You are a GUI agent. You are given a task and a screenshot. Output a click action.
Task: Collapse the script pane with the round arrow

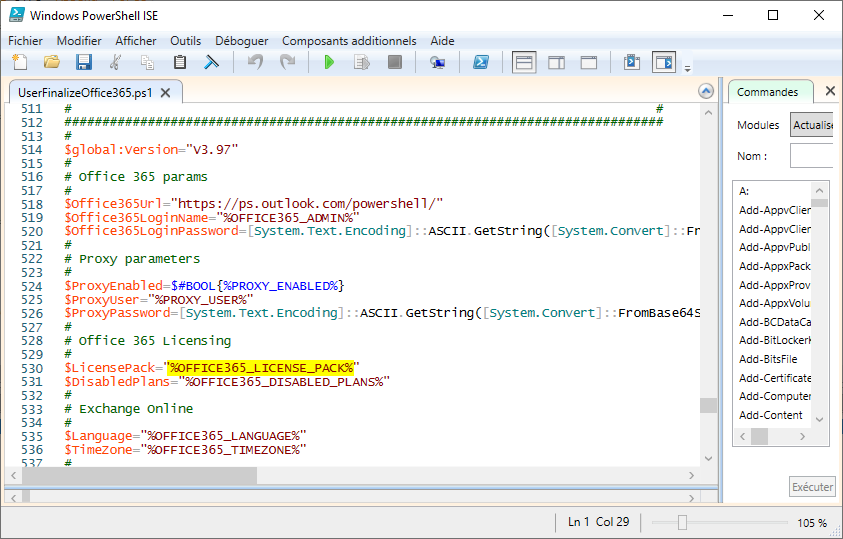tap(706, 91)
